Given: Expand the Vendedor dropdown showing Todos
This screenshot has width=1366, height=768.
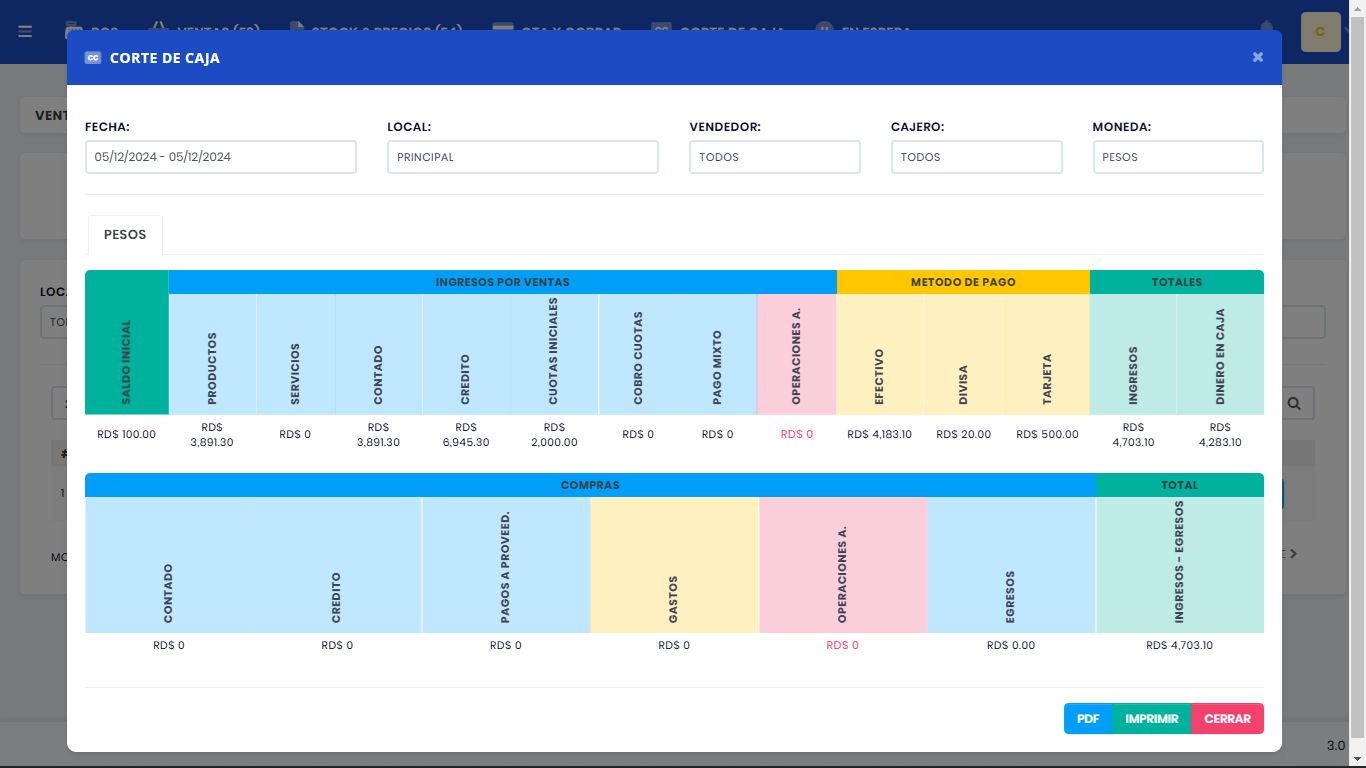Looking at the screenshot, I should 775,157.
